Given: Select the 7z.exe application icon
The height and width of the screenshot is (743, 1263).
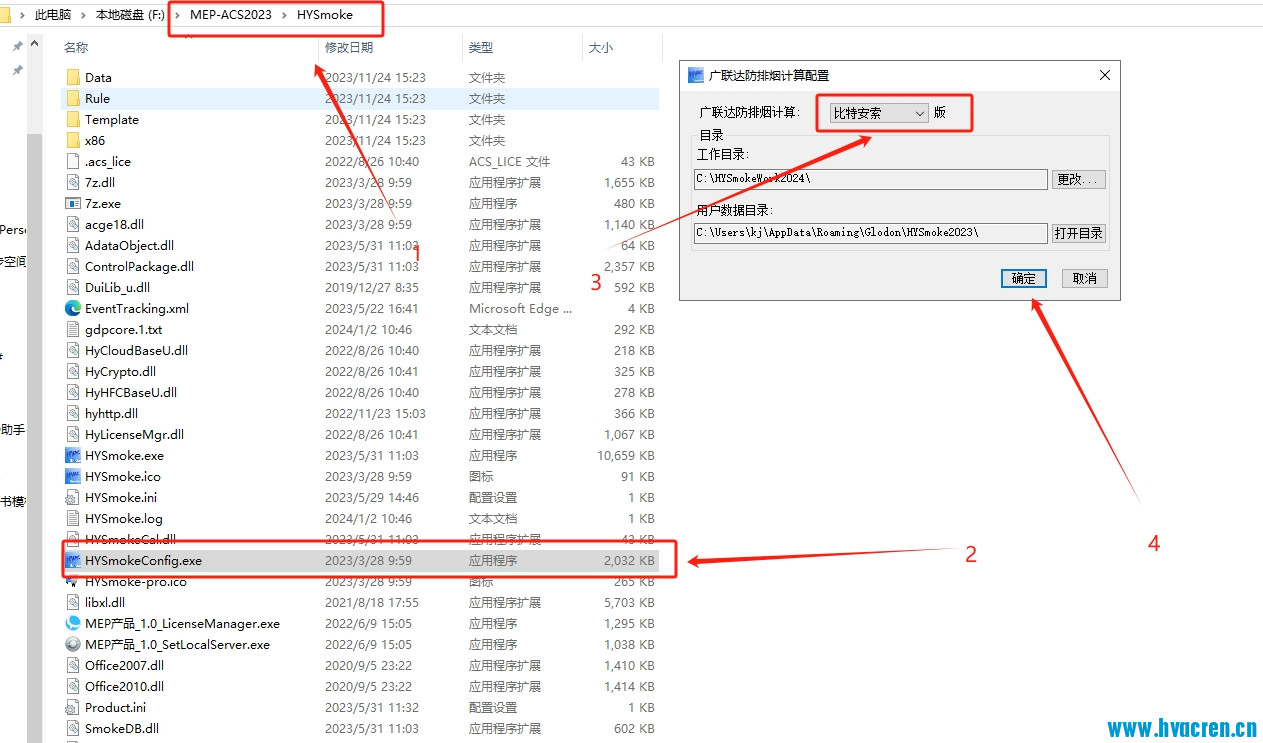Looking at the screenshot, I should coord(71,203).
